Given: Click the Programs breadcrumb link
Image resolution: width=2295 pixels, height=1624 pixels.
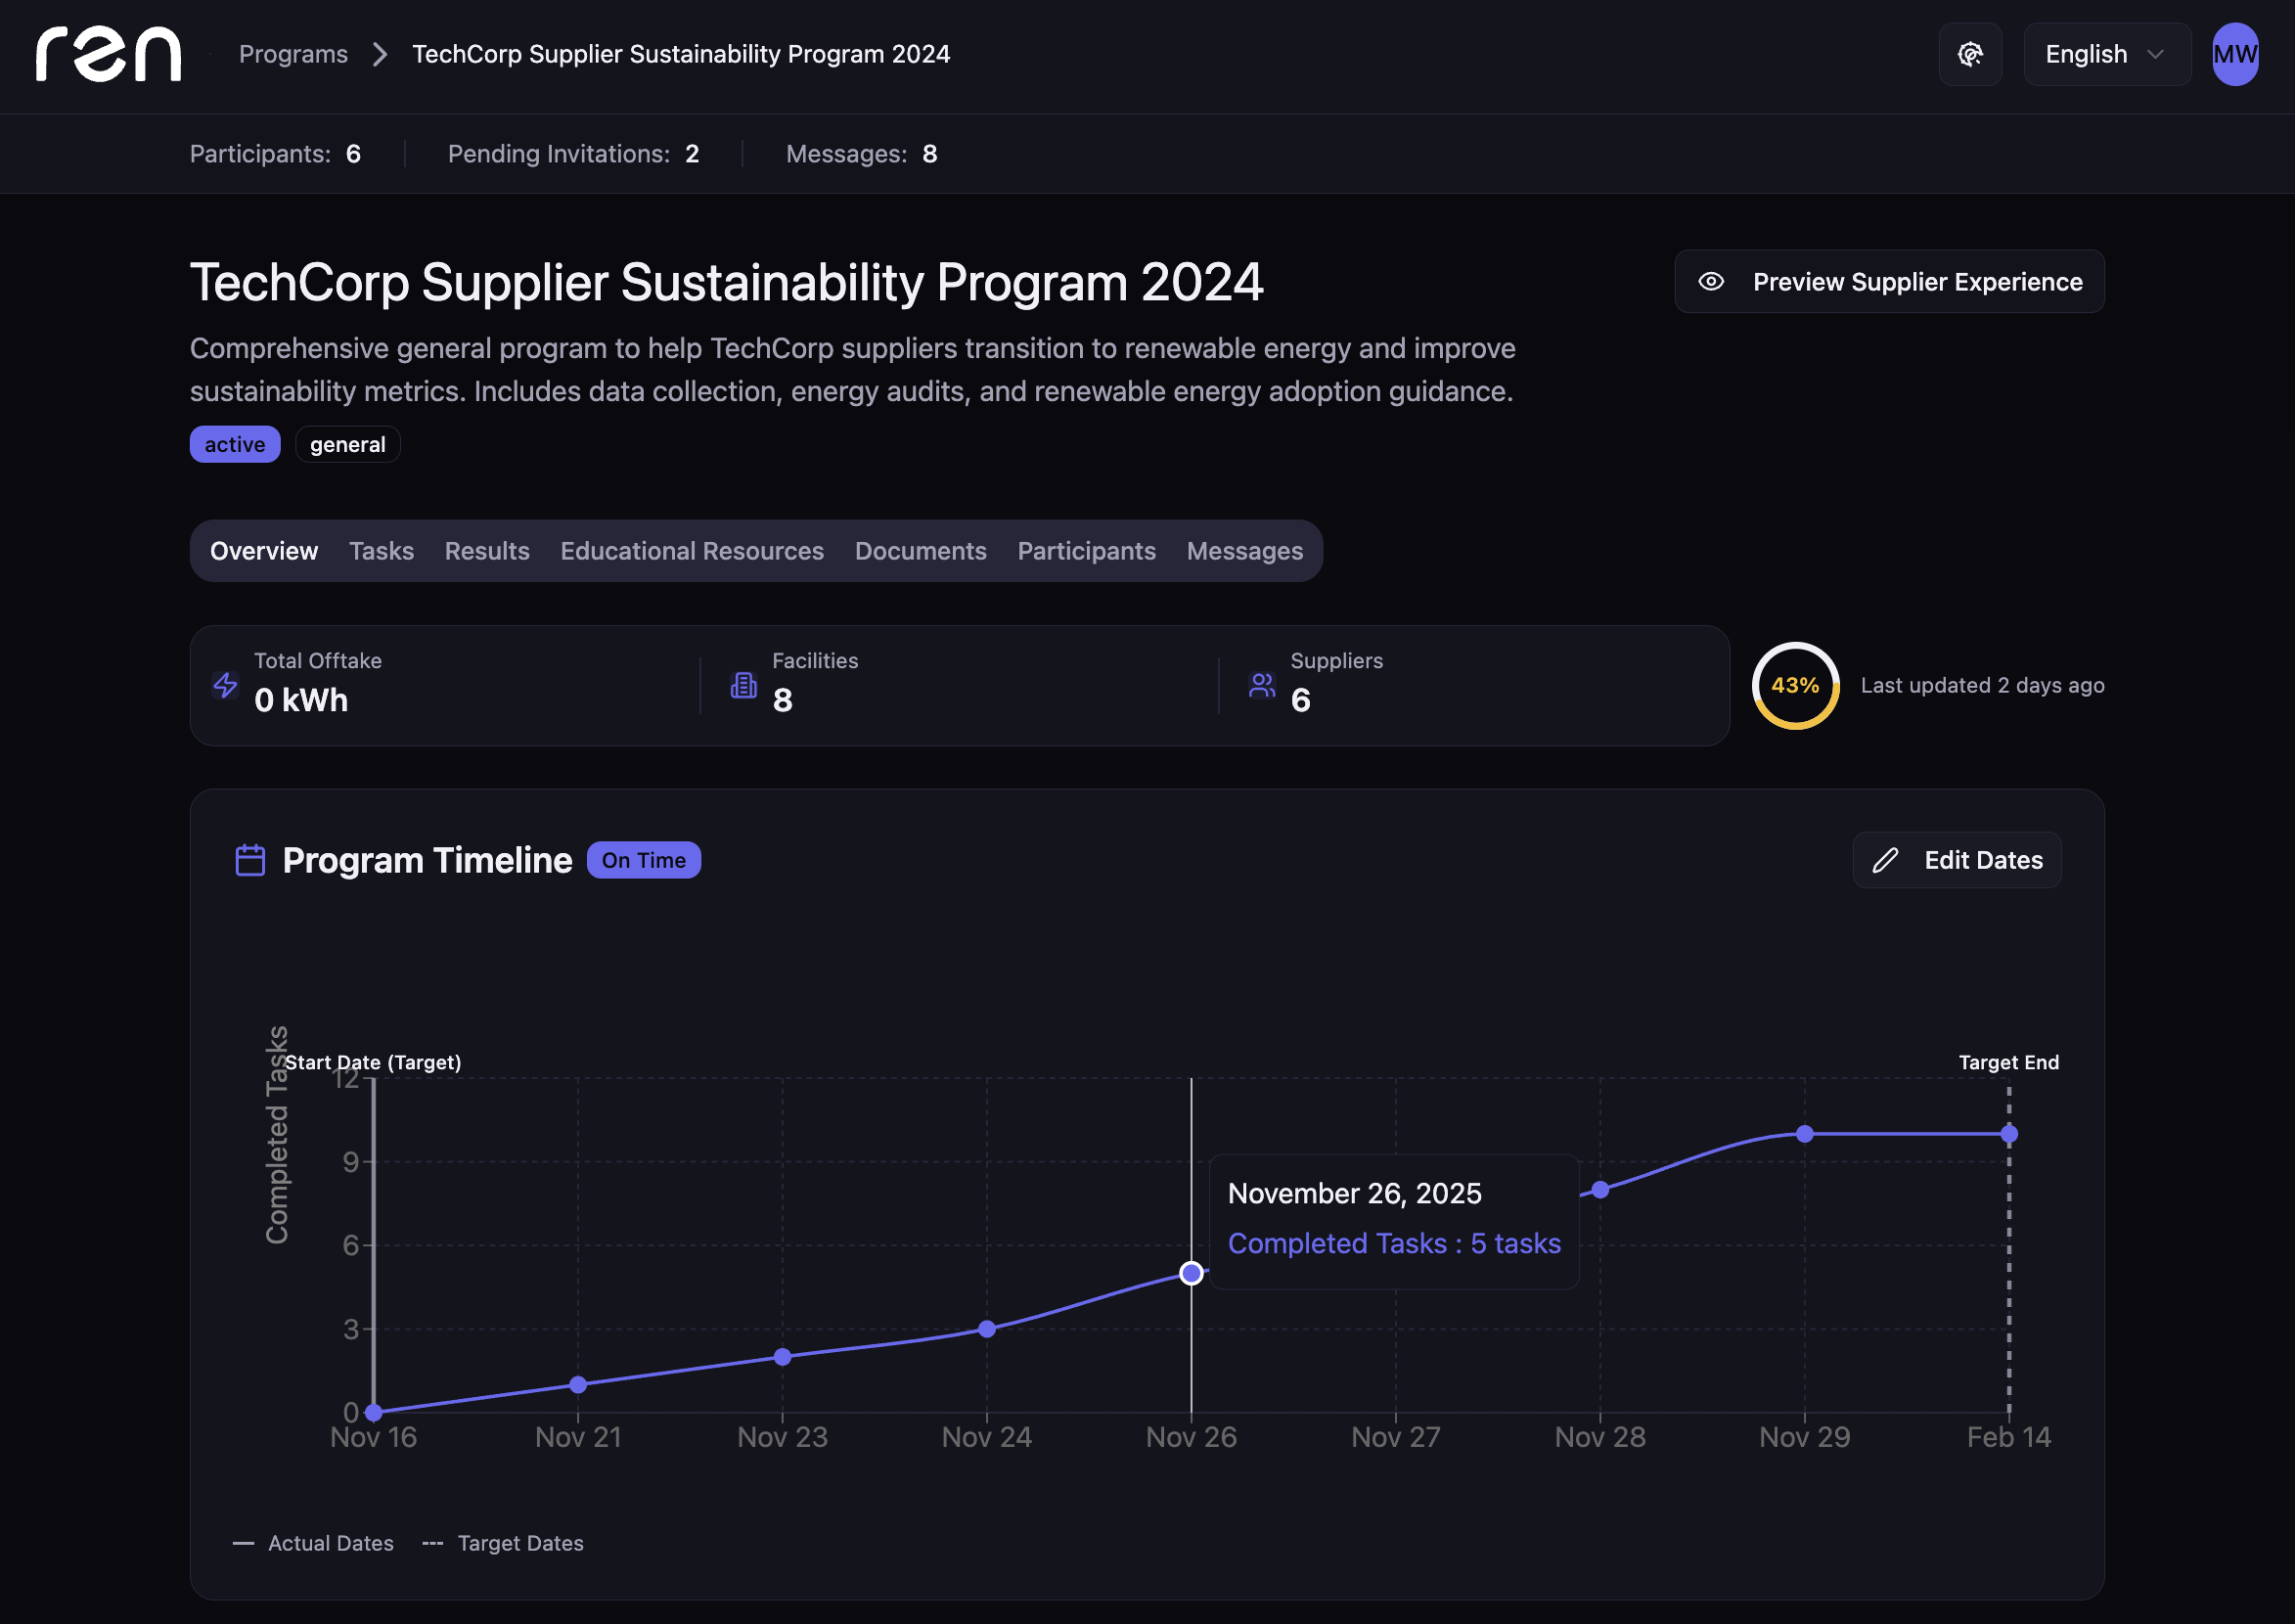Looking at the screenshot, I should 293,54.
